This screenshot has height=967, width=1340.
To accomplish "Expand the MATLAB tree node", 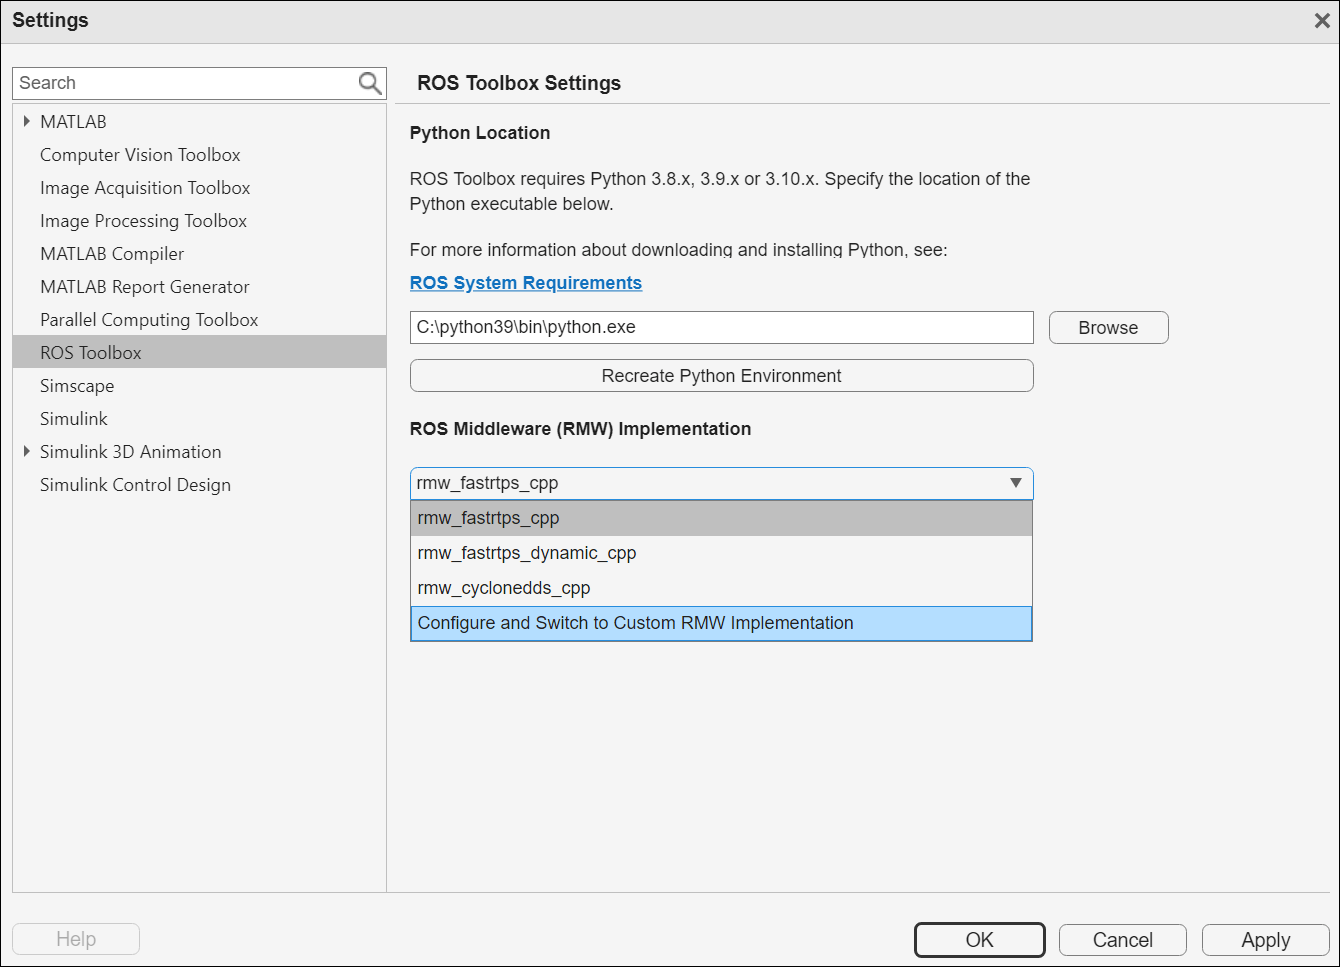I will pyautogui.click(x=27, y=121).
